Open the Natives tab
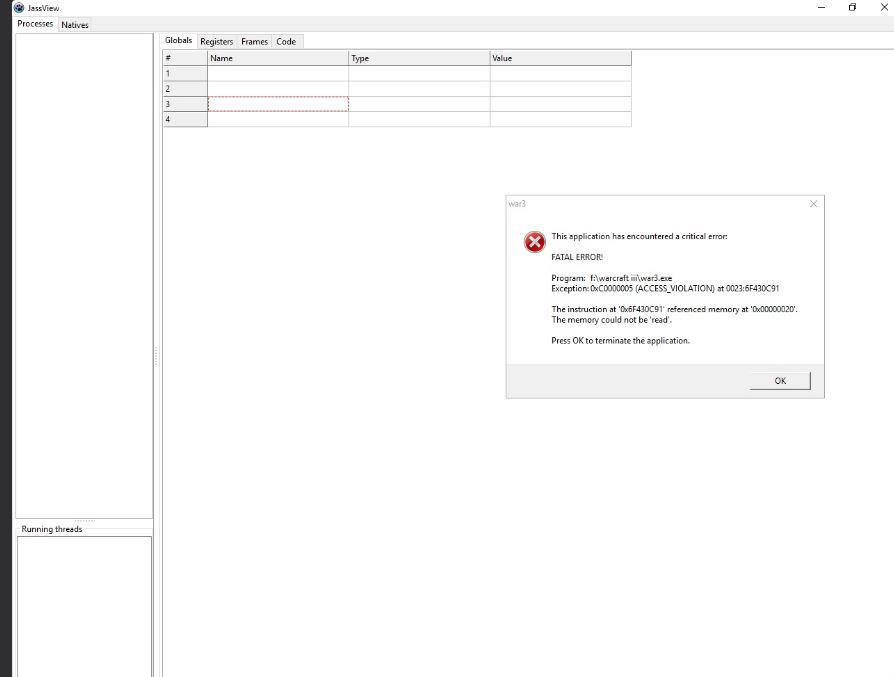The width and height of the screenshot is (894, 677). click(x=75, y=25)
